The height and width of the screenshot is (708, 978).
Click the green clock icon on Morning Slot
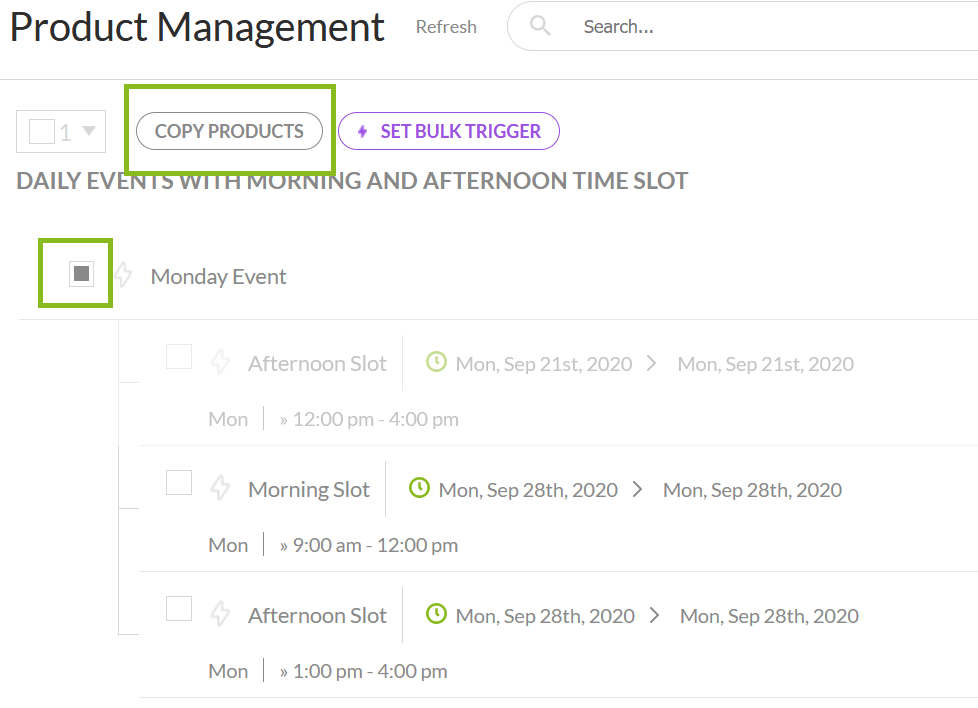(420, 488)
